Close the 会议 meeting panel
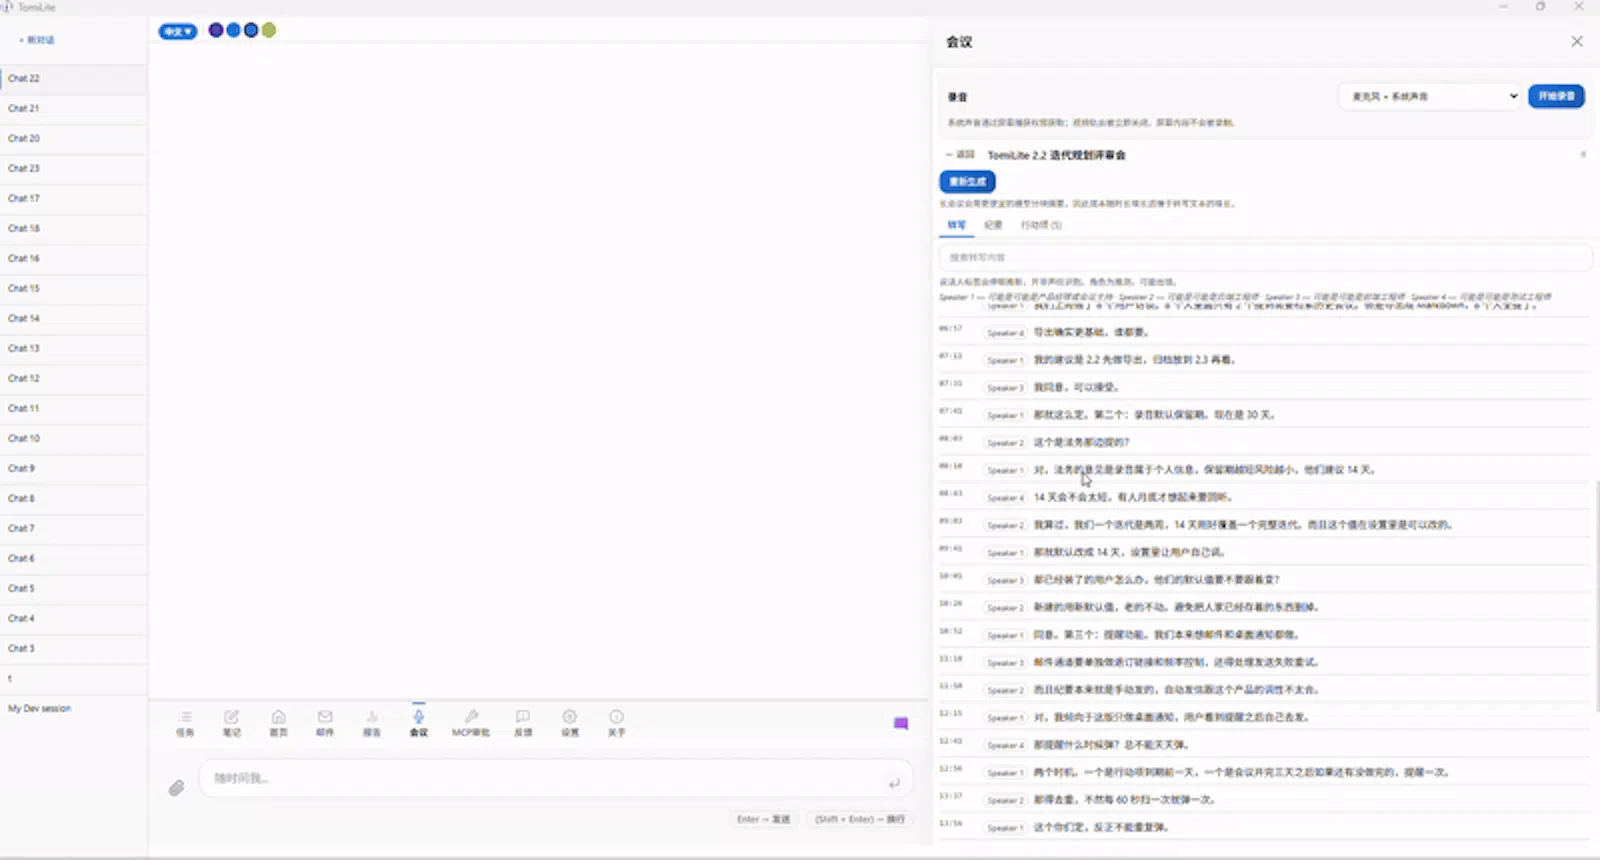Screen dimensions: 1600x860 click(x=1577, y=41)
